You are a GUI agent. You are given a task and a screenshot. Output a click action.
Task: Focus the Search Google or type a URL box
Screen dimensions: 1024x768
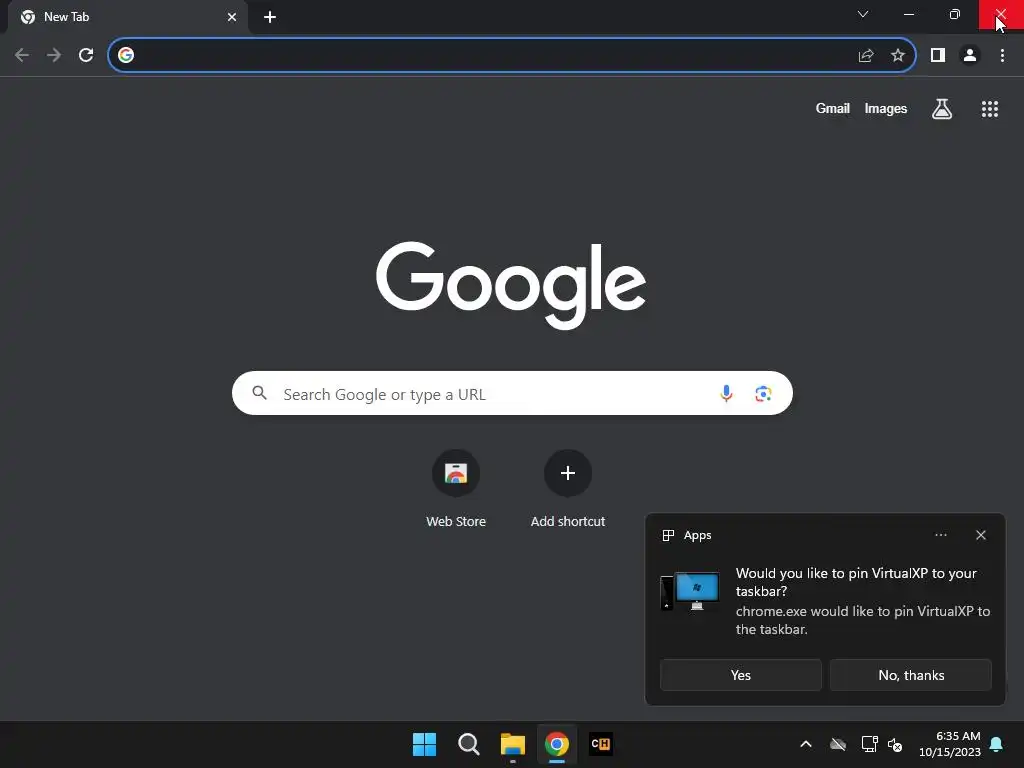click(512, 393)
